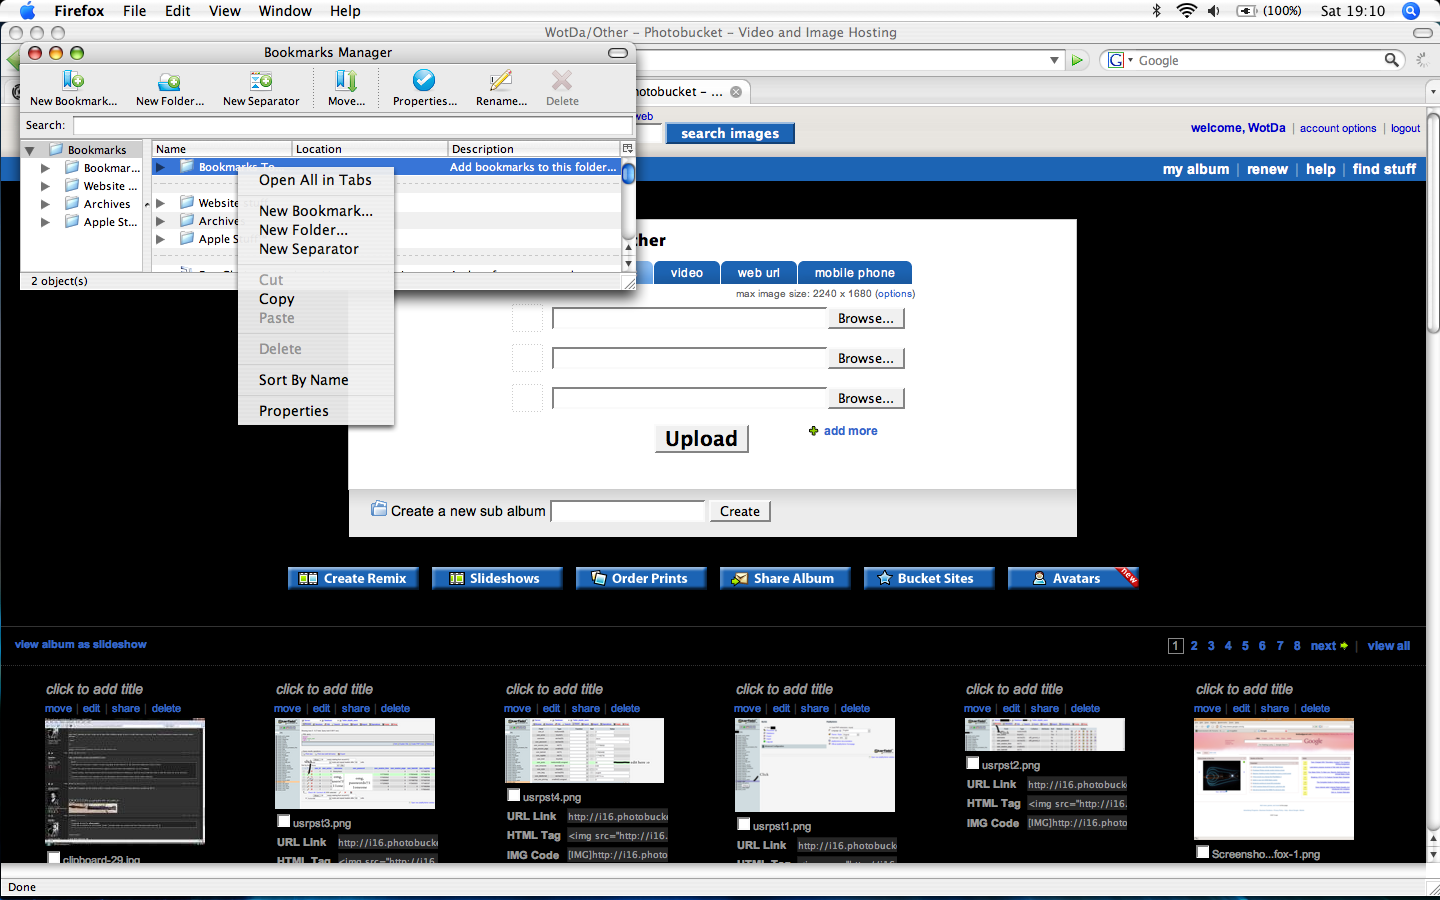Toggle checkbox for usrpst3.png
Image resolution: width=1440 pixels, height=900 pixels.
[x=284, y=821]
